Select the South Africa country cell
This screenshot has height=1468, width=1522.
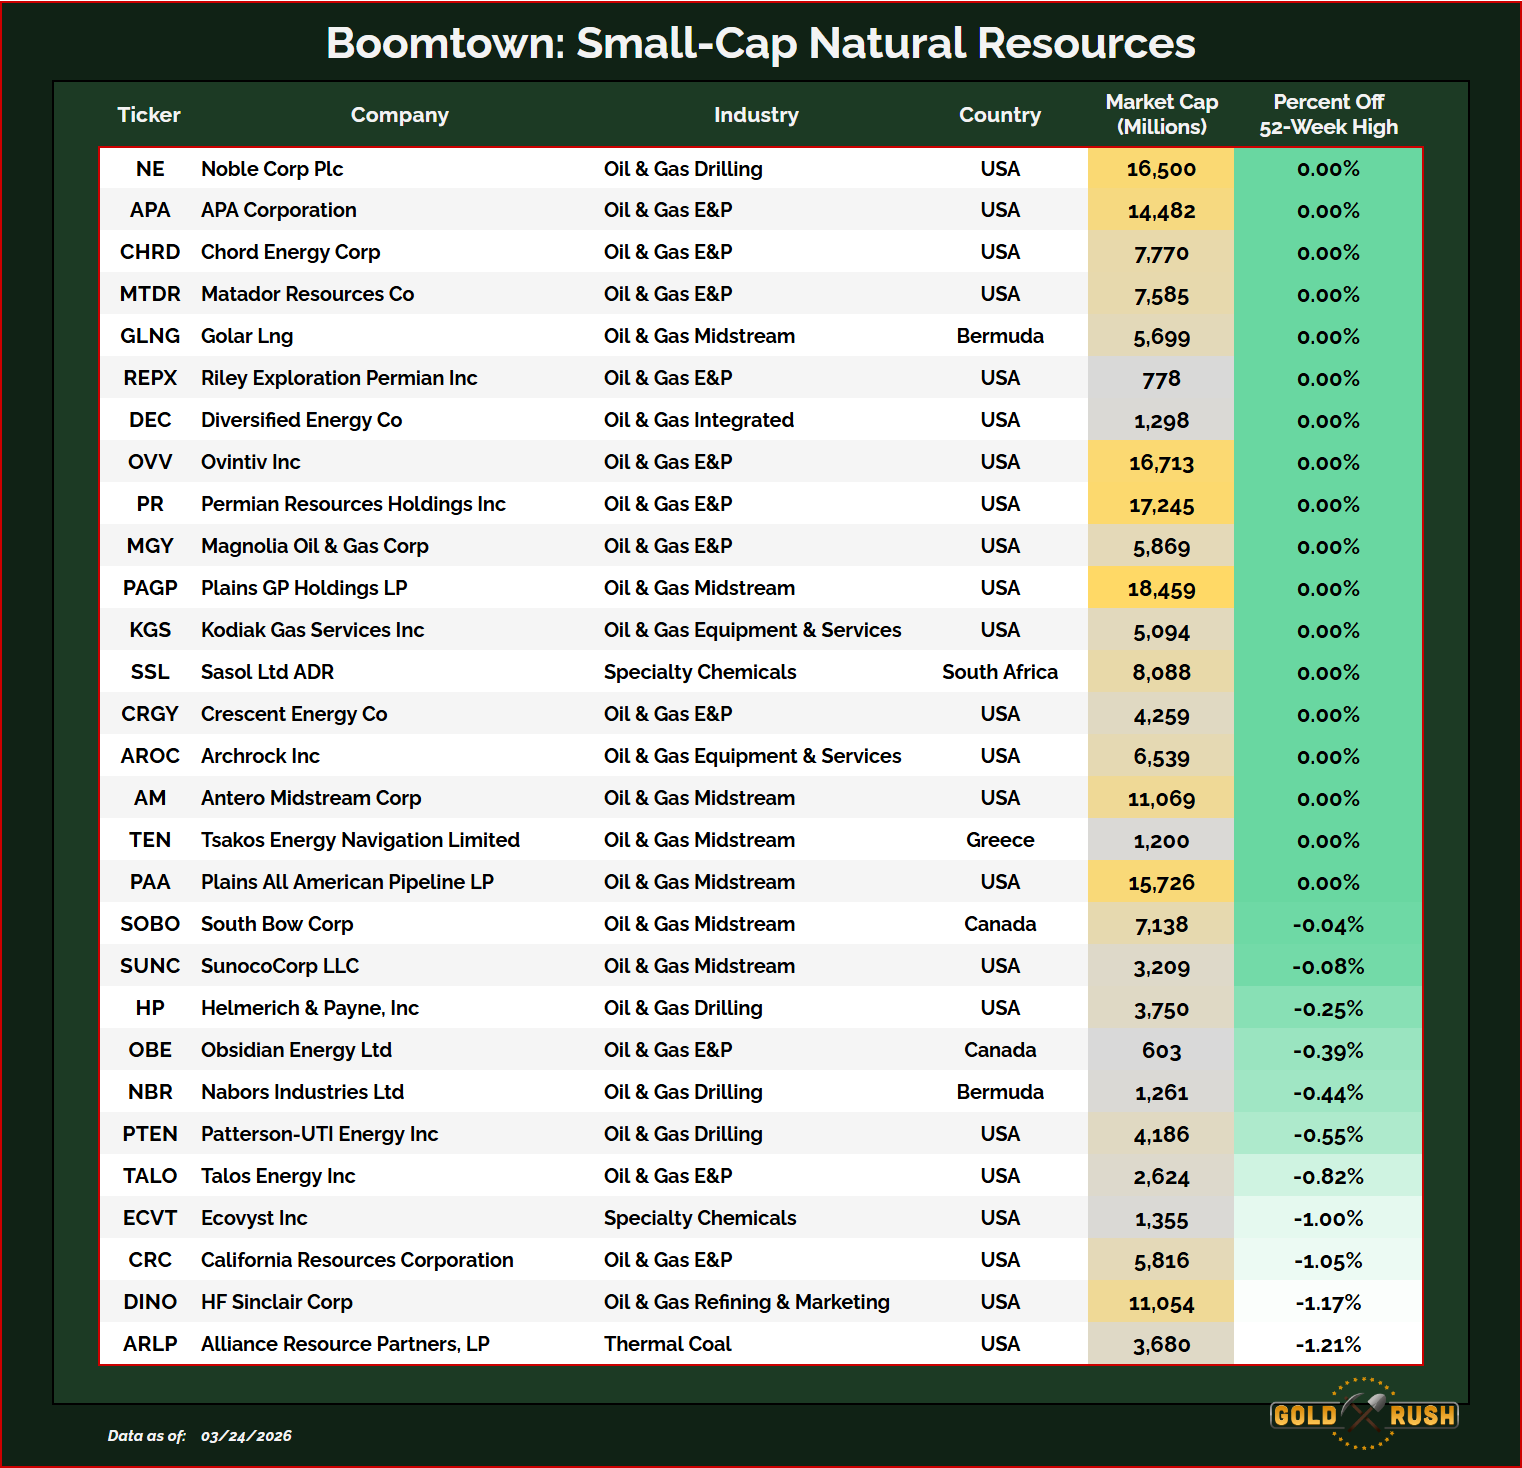[999, 672]
